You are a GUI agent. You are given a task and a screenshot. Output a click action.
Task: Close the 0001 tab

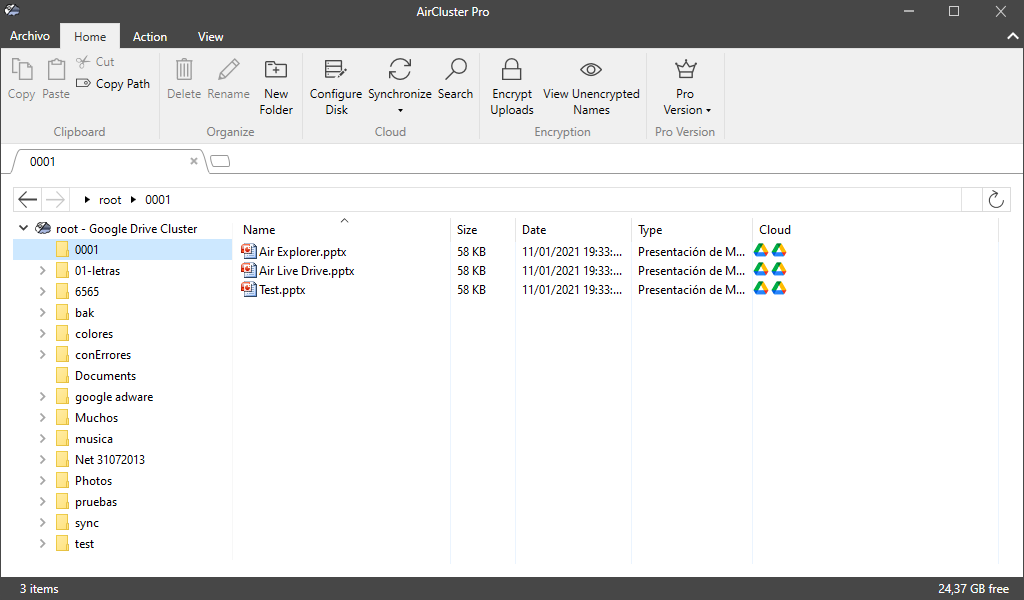tap(194, 161)
